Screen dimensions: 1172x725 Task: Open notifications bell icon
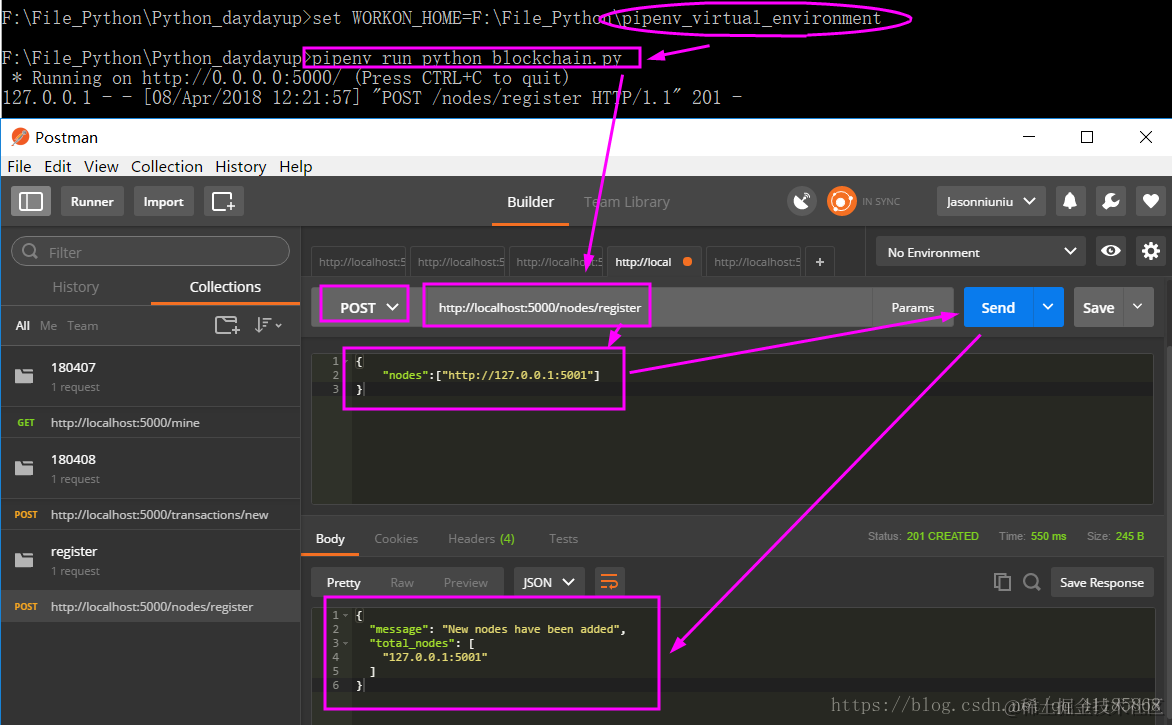point(1070,201)
